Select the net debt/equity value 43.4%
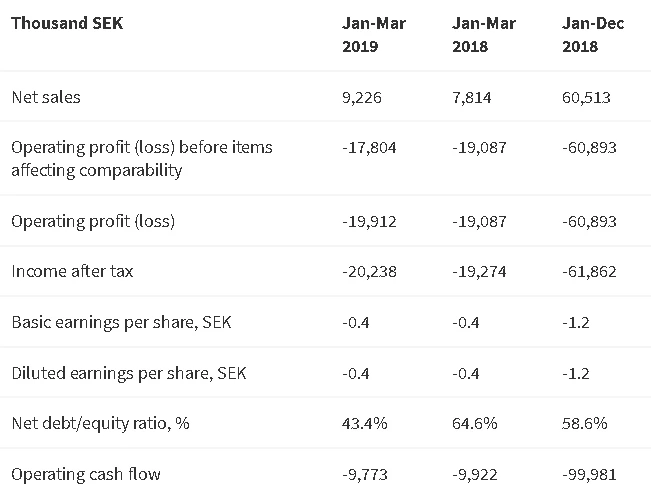Image resolution: width=651 pixels, height=495 pixels. point(365,423)
